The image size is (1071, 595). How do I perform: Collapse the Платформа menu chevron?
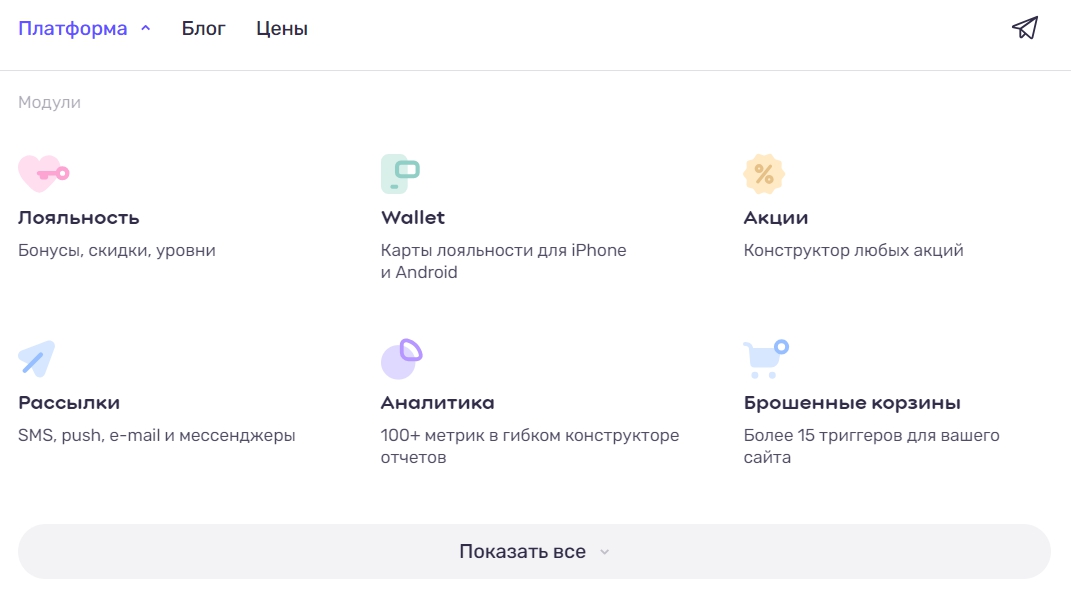[146, 29]
